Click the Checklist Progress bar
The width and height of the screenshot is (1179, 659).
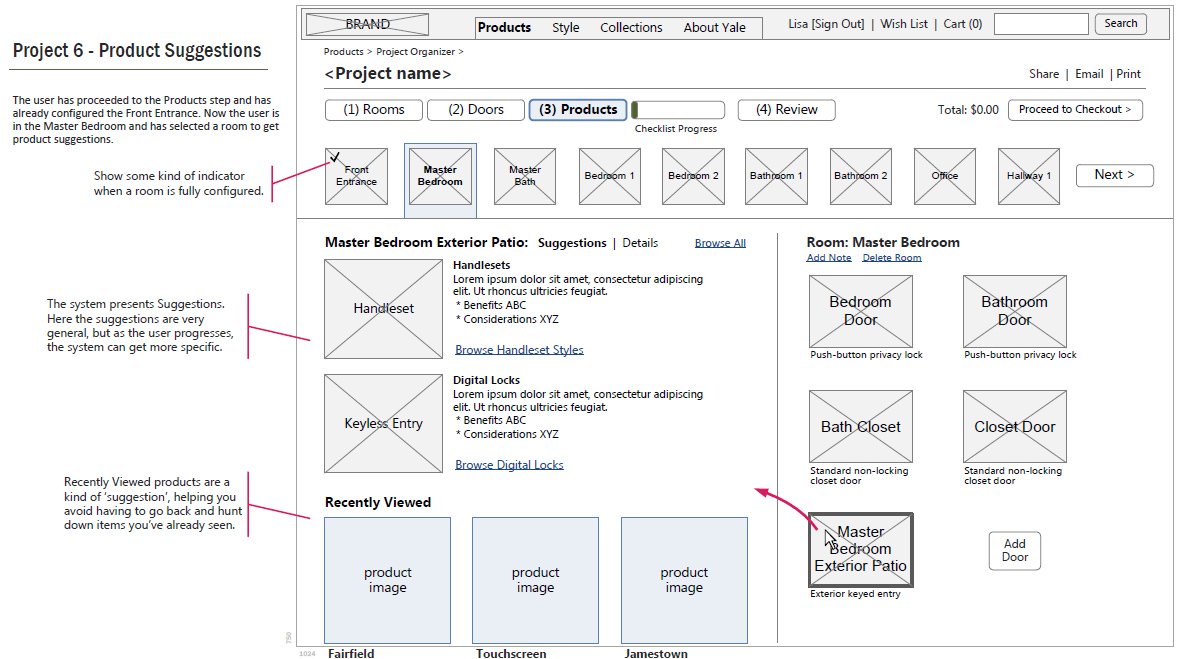coord(677,110)
